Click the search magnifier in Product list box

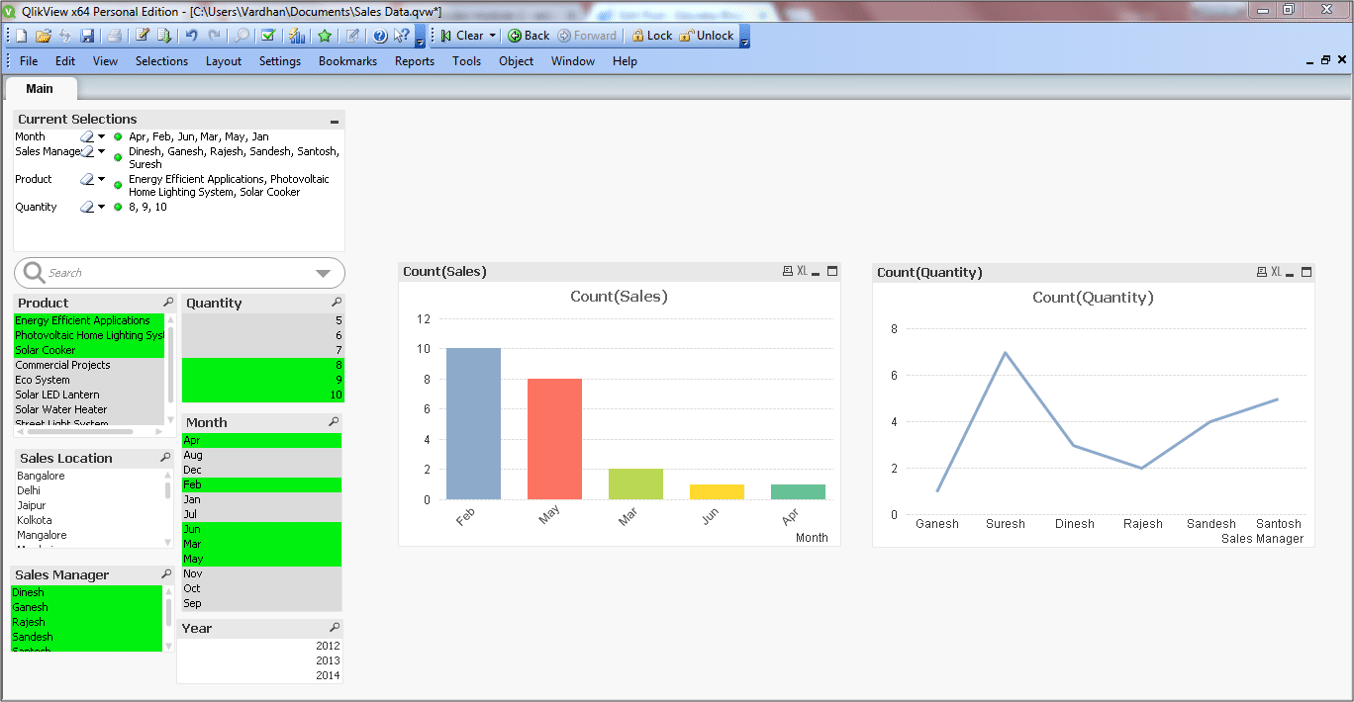tap(168, 303)
